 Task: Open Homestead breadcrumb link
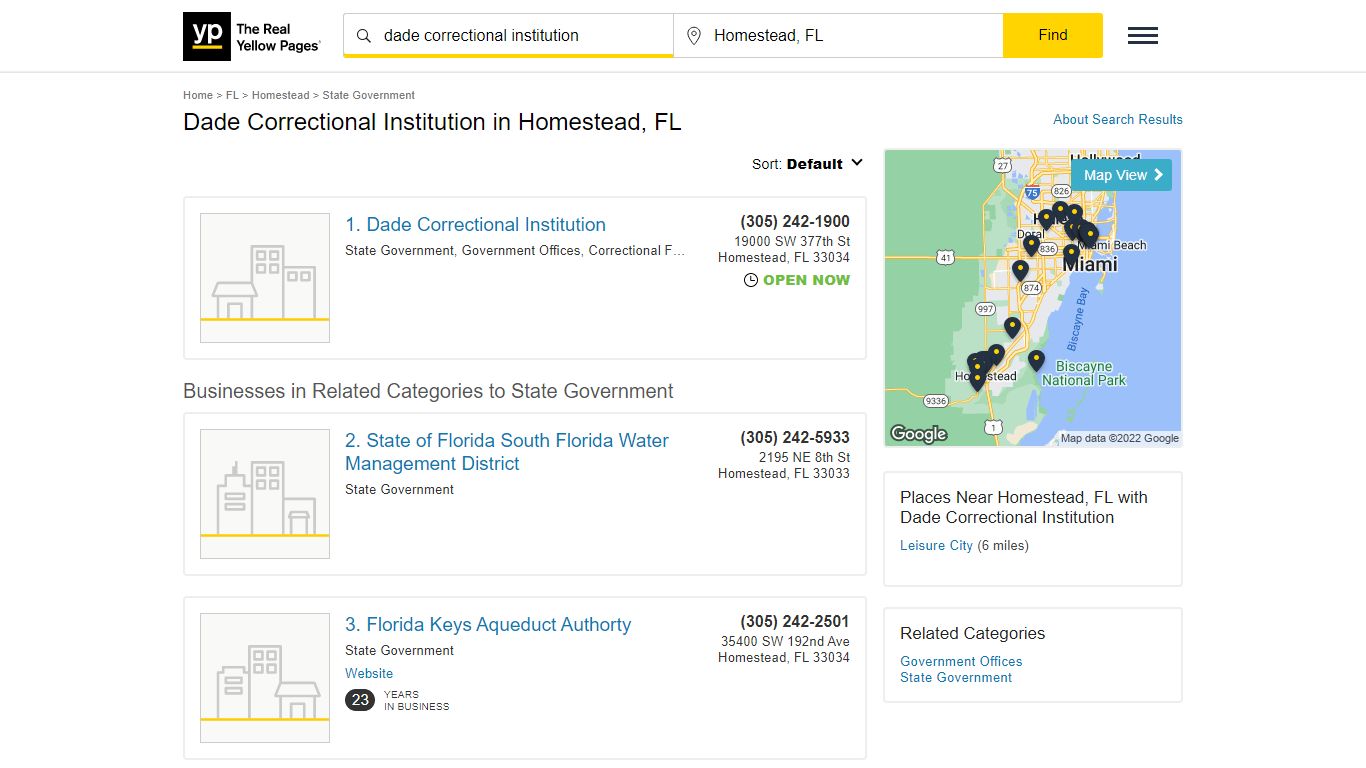click(280, 95)
